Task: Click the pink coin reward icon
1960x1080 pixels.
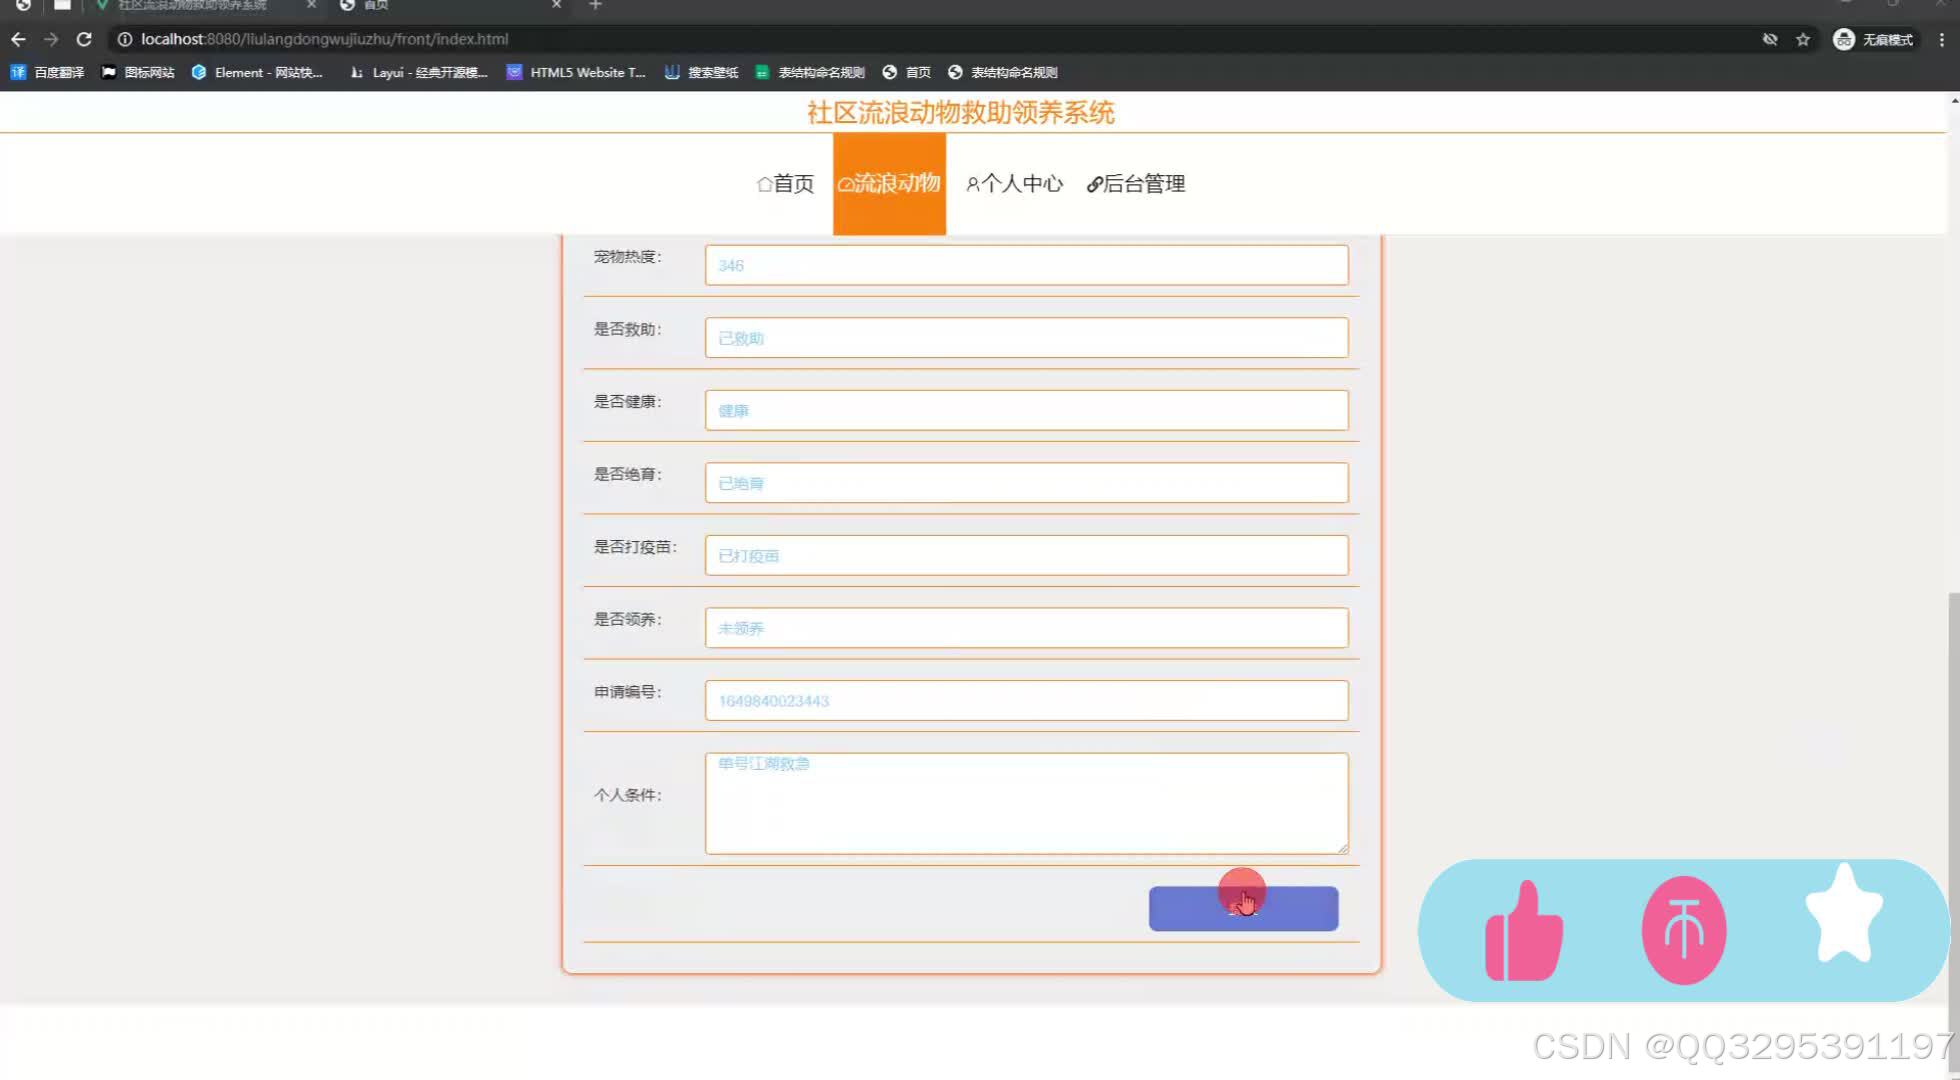Action: click(1684, 930)
